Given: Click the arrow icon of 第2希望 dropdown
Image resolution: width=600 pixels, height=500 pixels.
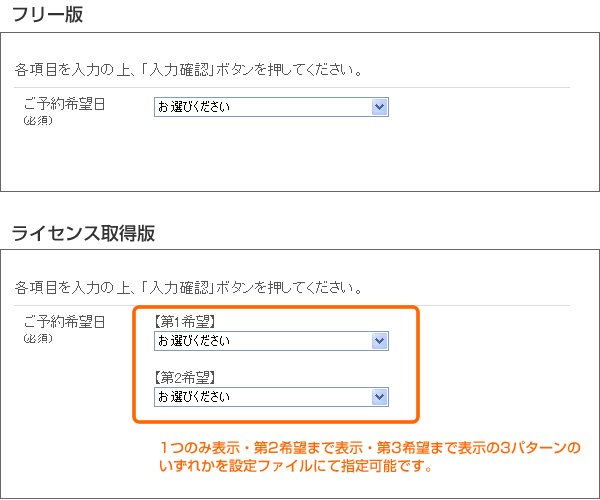Looking at the screenshot, I should 379,397.
